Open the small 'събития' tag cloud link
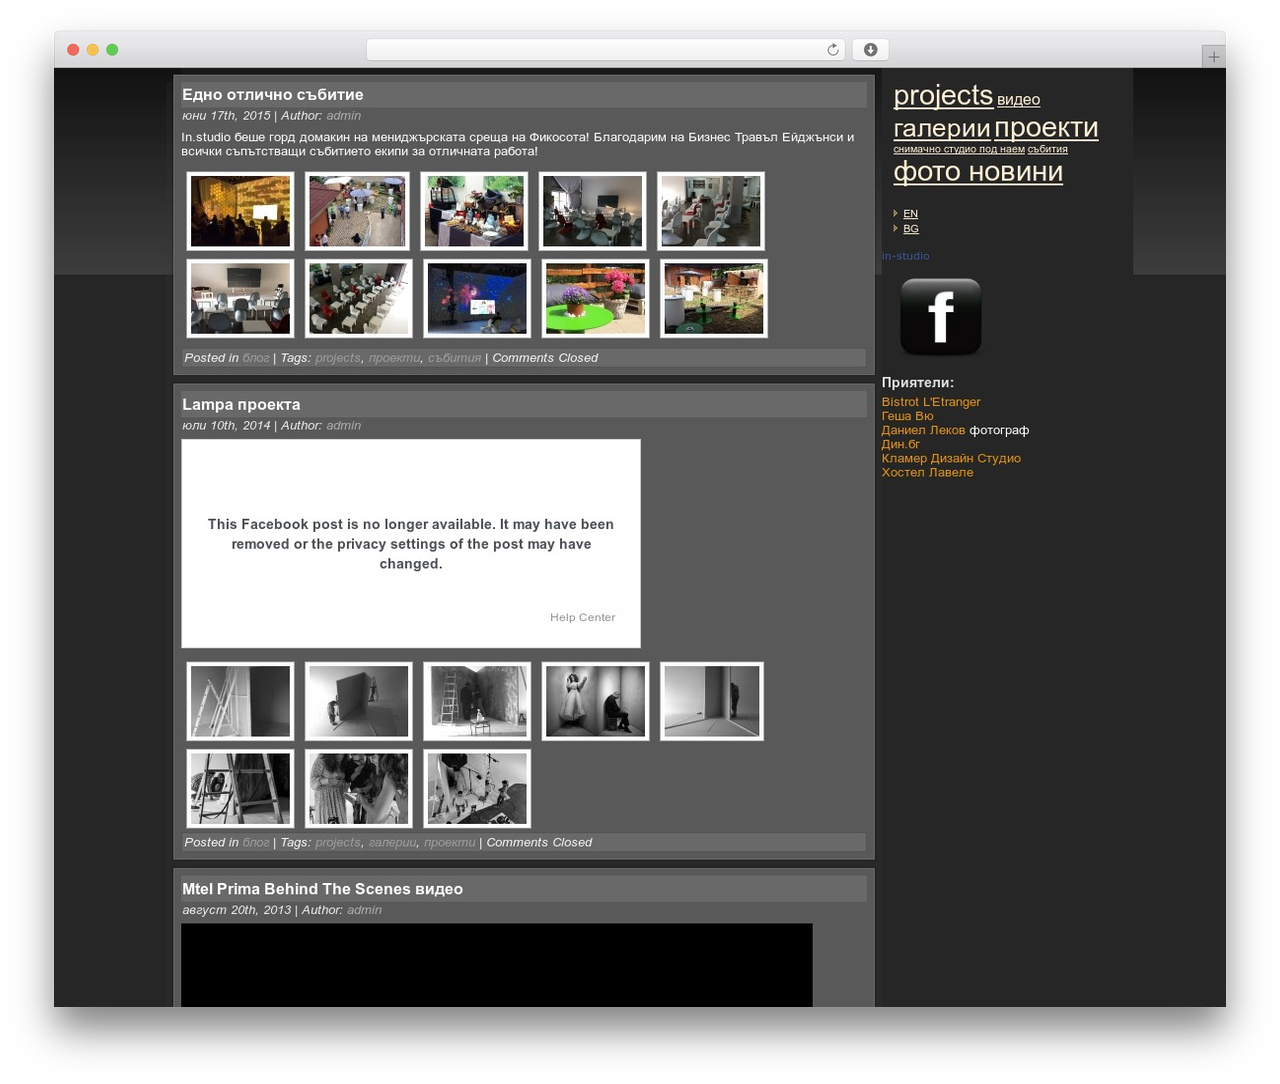The width and height of the screenshot is (1280, 1084). pyautogui.click(x=1047, y=149)
